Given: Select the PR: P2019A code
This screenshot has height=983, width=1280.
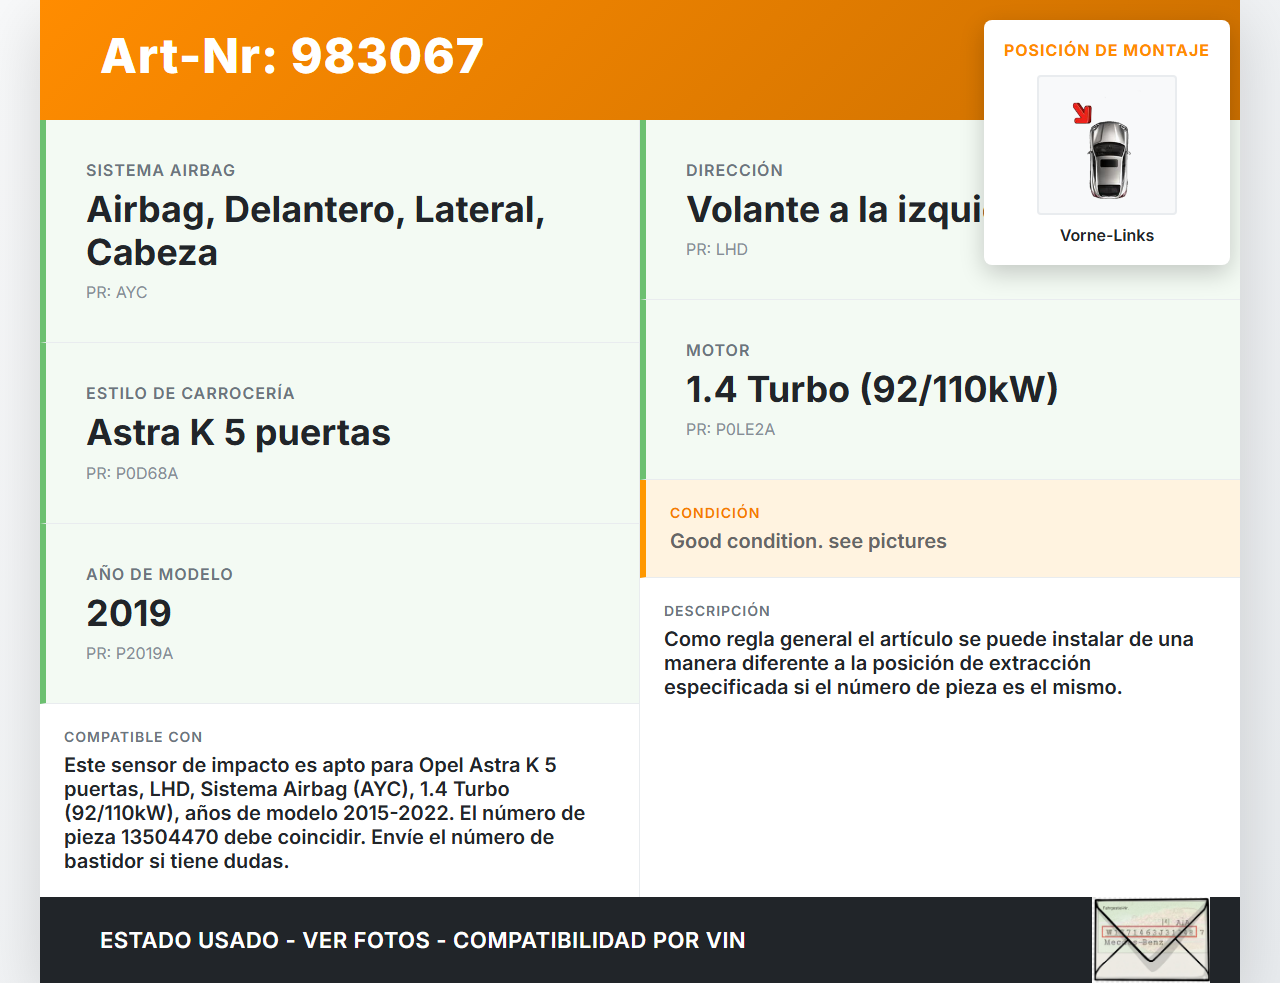Looking at the screenshot, I should click(x=130, y=653).
